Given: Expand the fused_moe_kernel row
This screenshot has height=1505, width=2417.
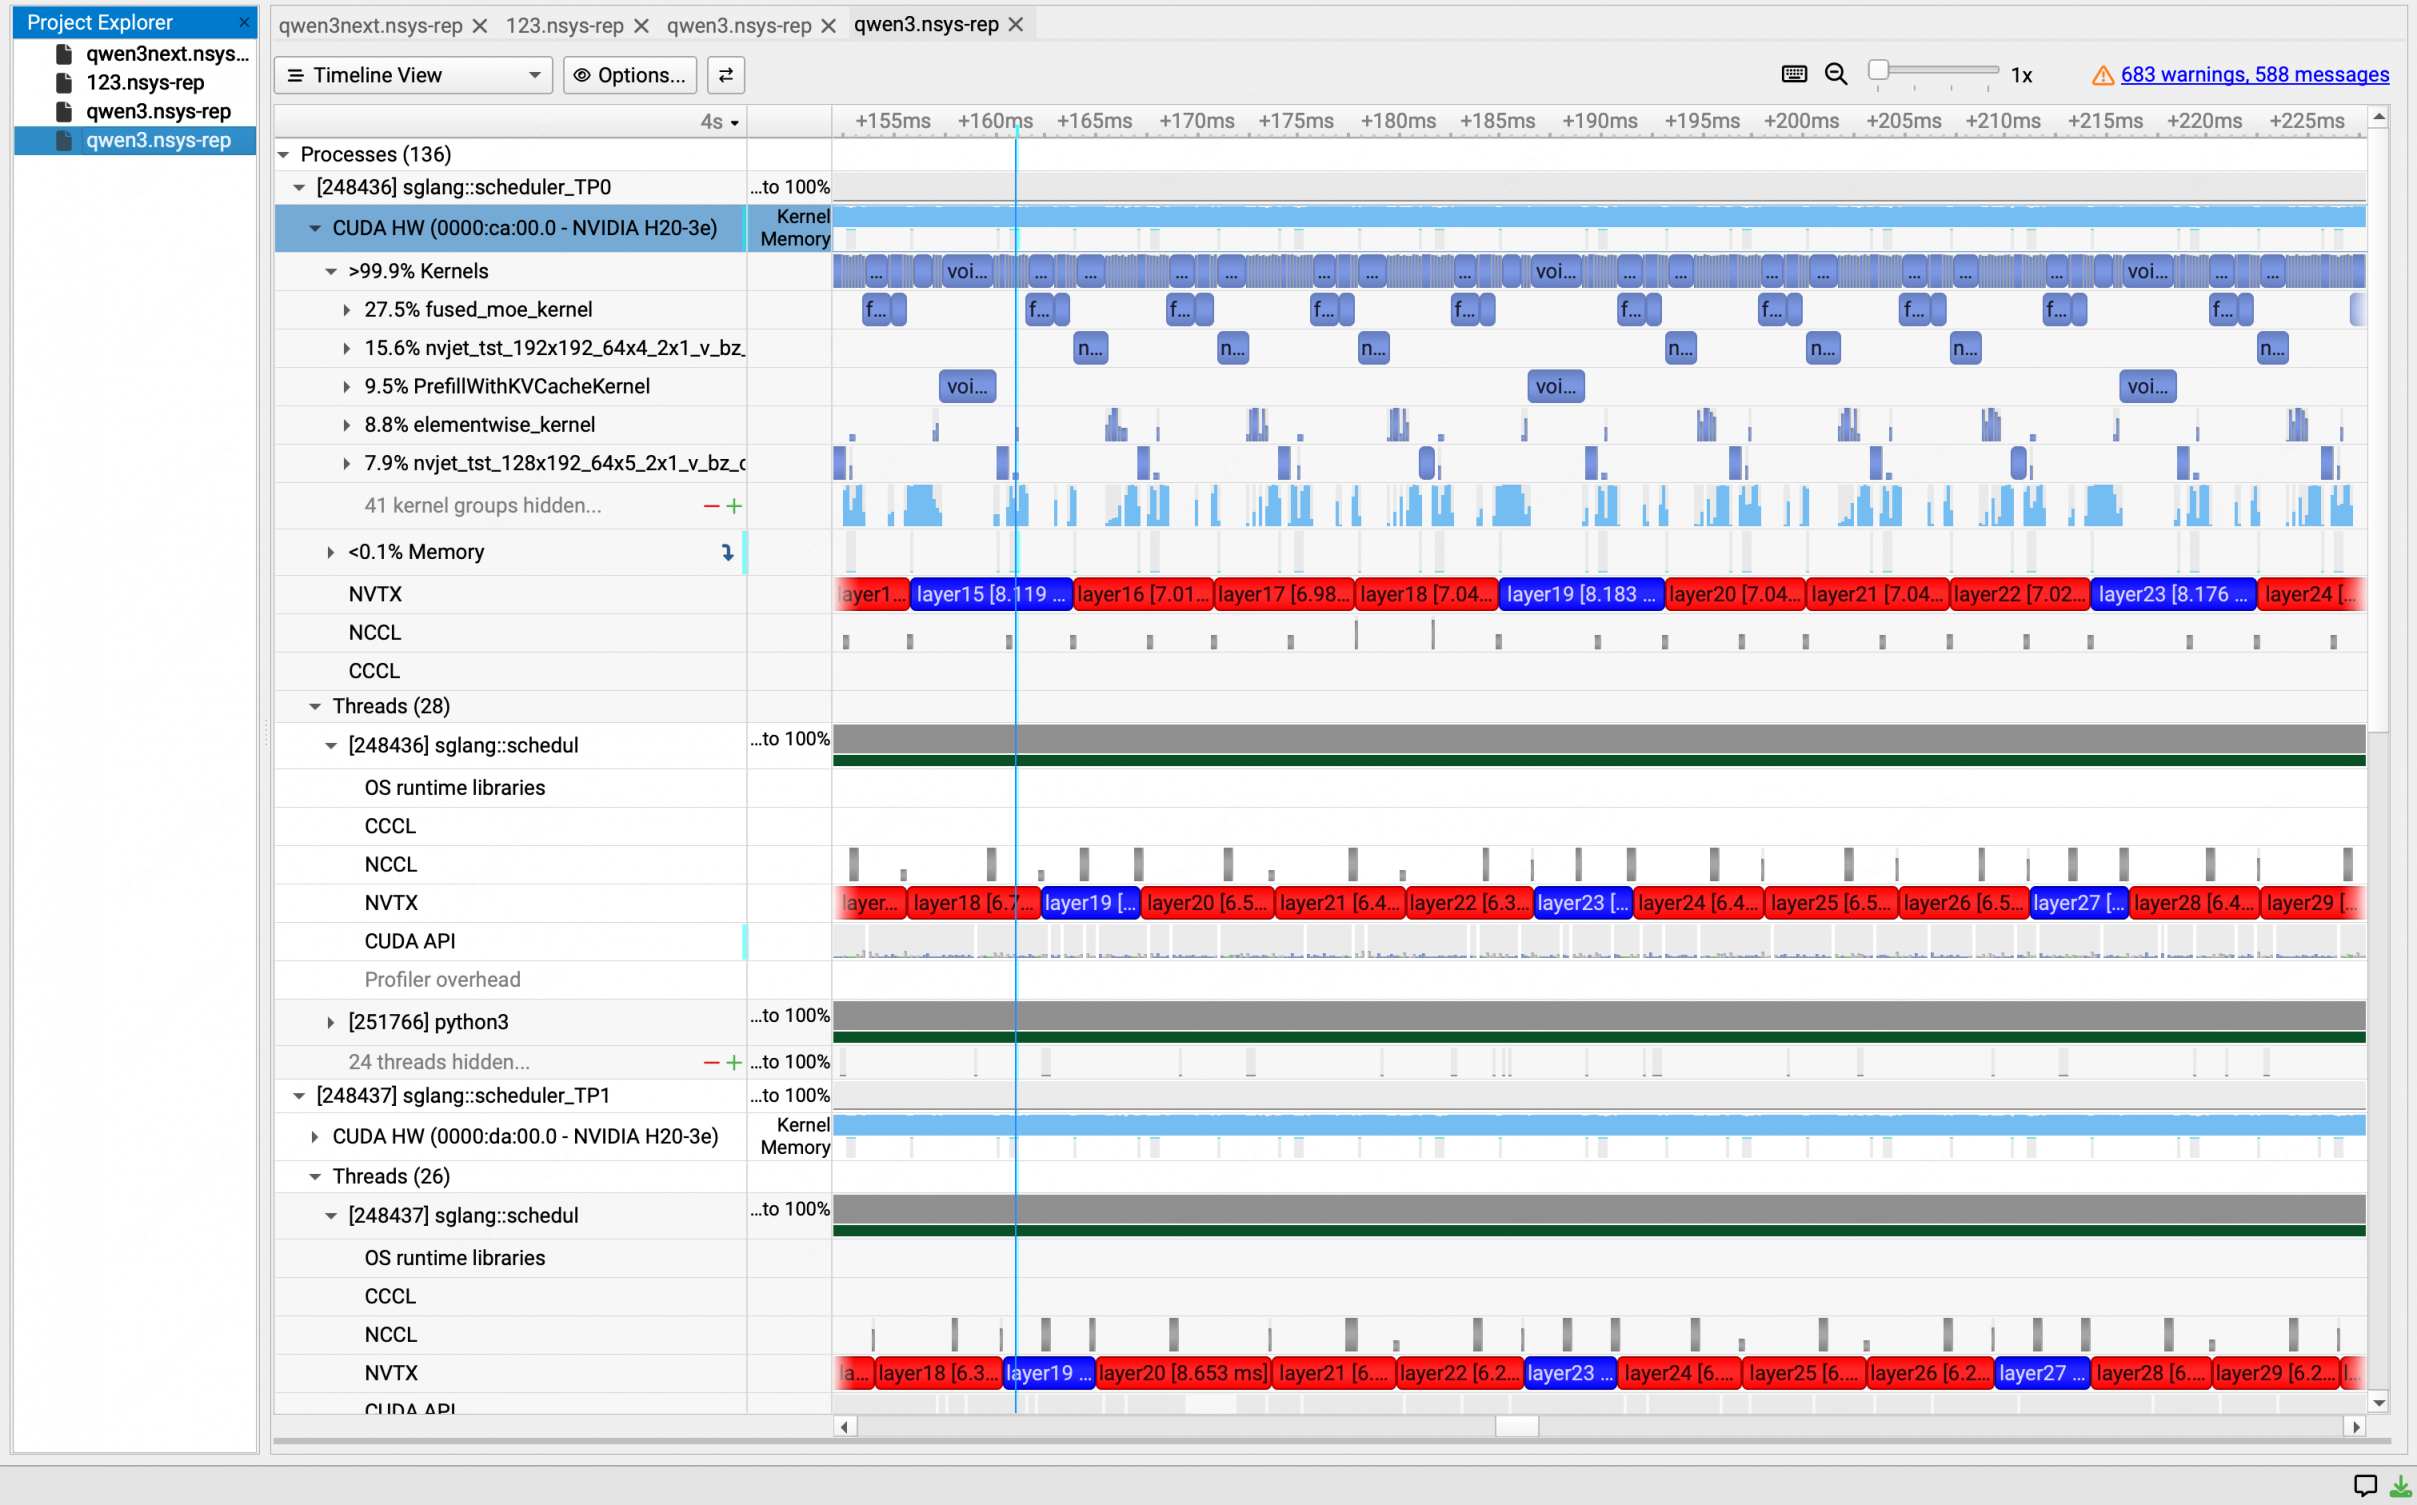Looking at the screenshot, I should click(x=346, y=310).
